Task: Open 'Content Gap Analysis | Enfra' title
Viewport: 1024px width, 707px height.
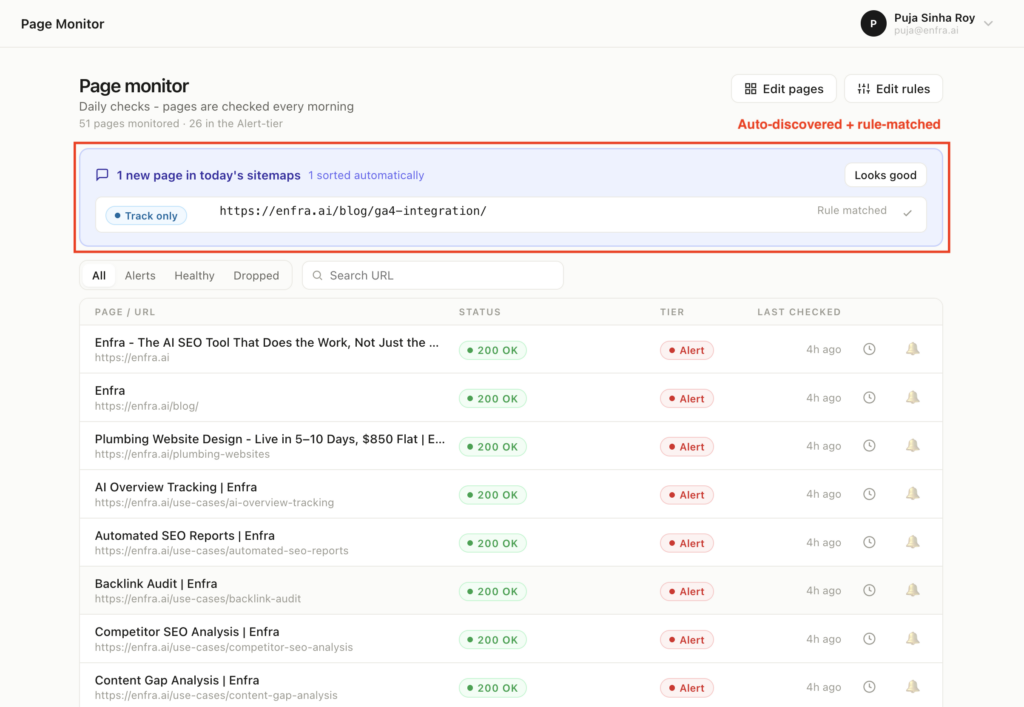Action: (177, 680)
